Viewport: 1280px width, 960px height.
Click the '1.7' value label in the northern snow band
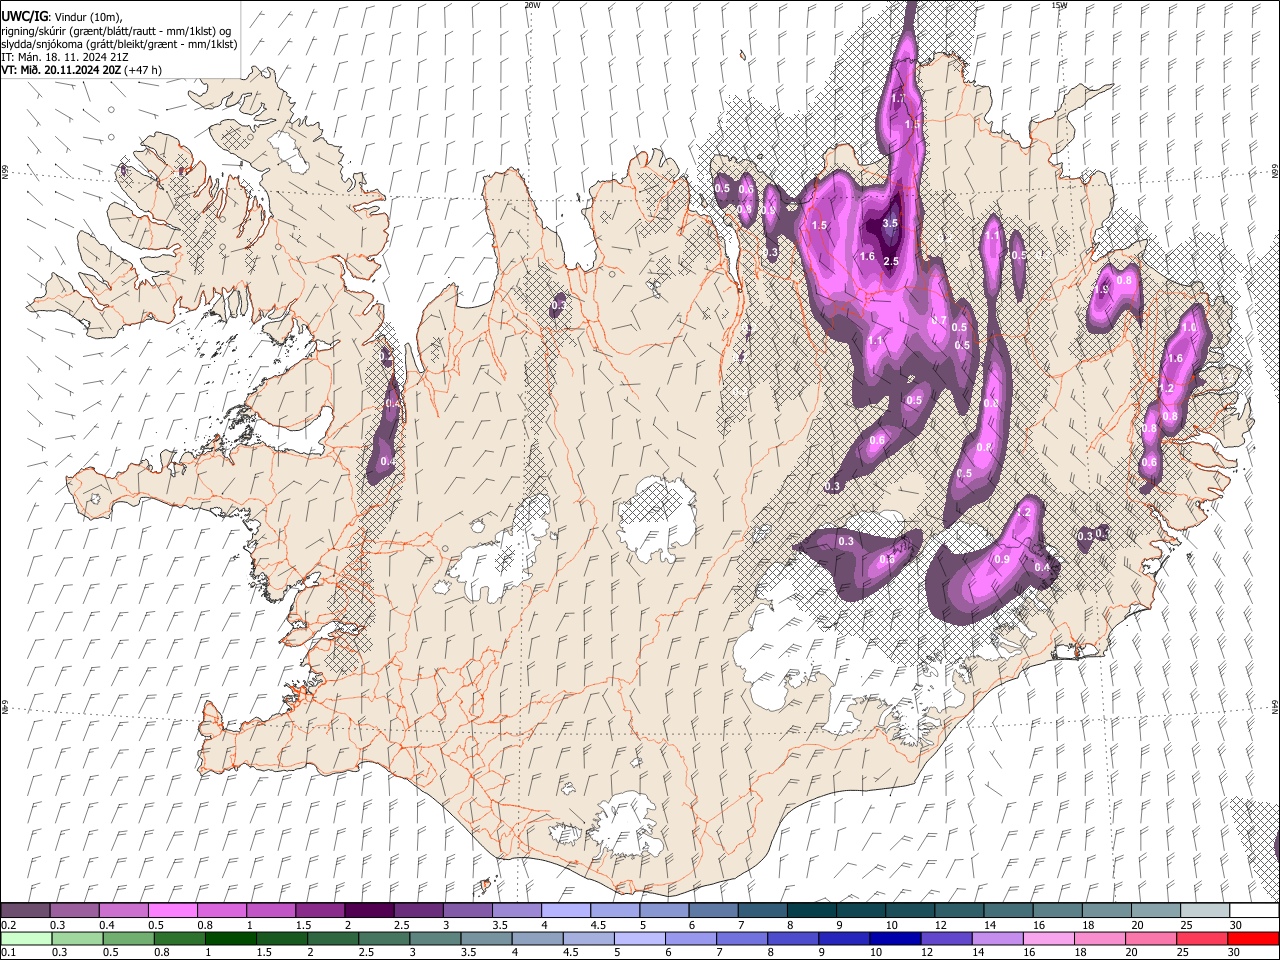click(x=897, y=98)
